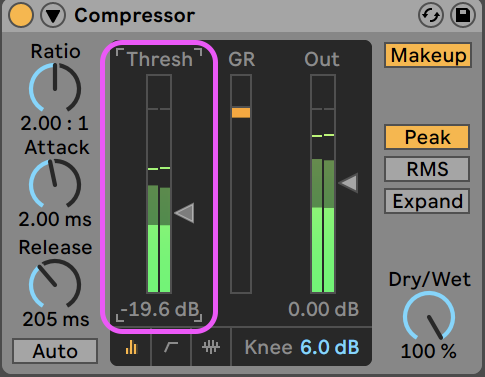Switch to the activity waveform view icon

pyautogui.click(x=211, y=347)
